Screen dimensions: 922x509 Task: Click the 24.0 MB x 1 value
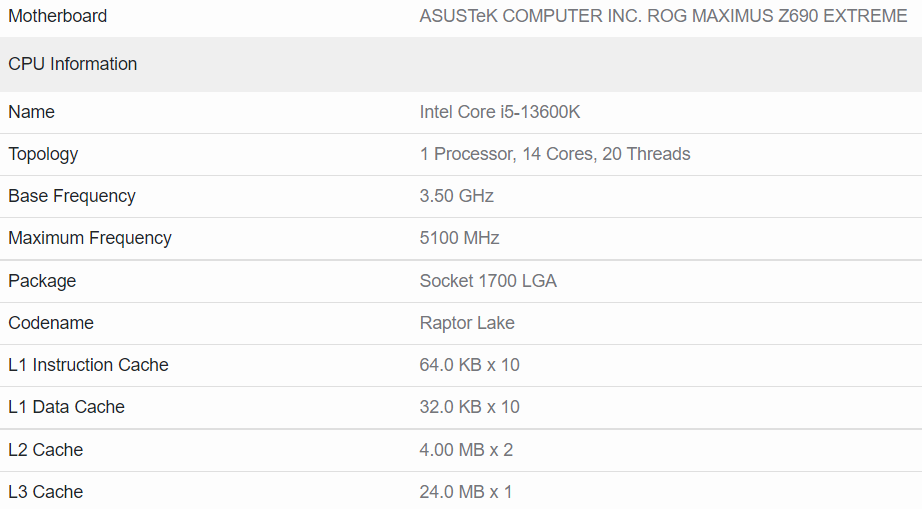[466, 492]
